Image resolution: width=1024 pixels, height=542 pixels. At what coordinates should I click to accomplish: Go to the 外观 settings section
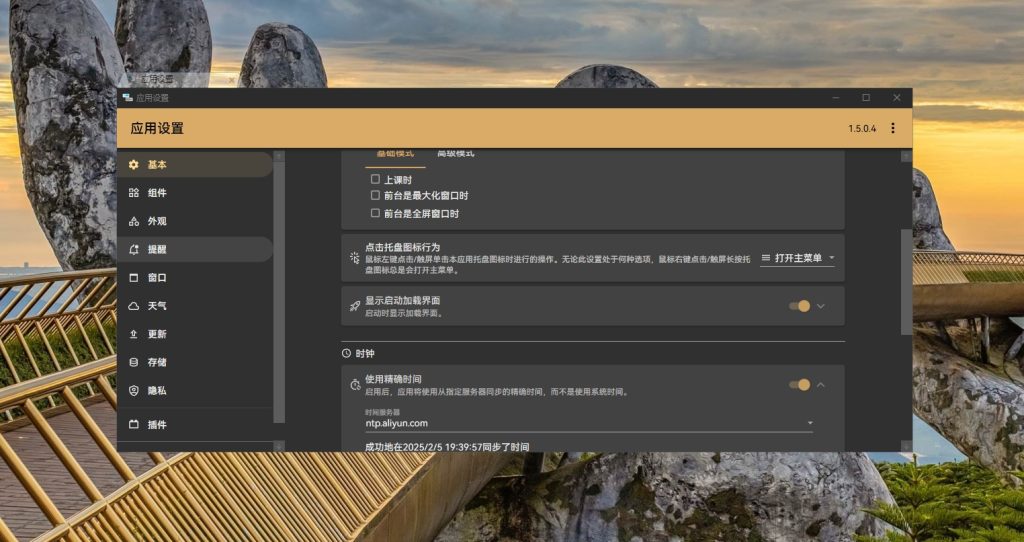coord(195,221)
